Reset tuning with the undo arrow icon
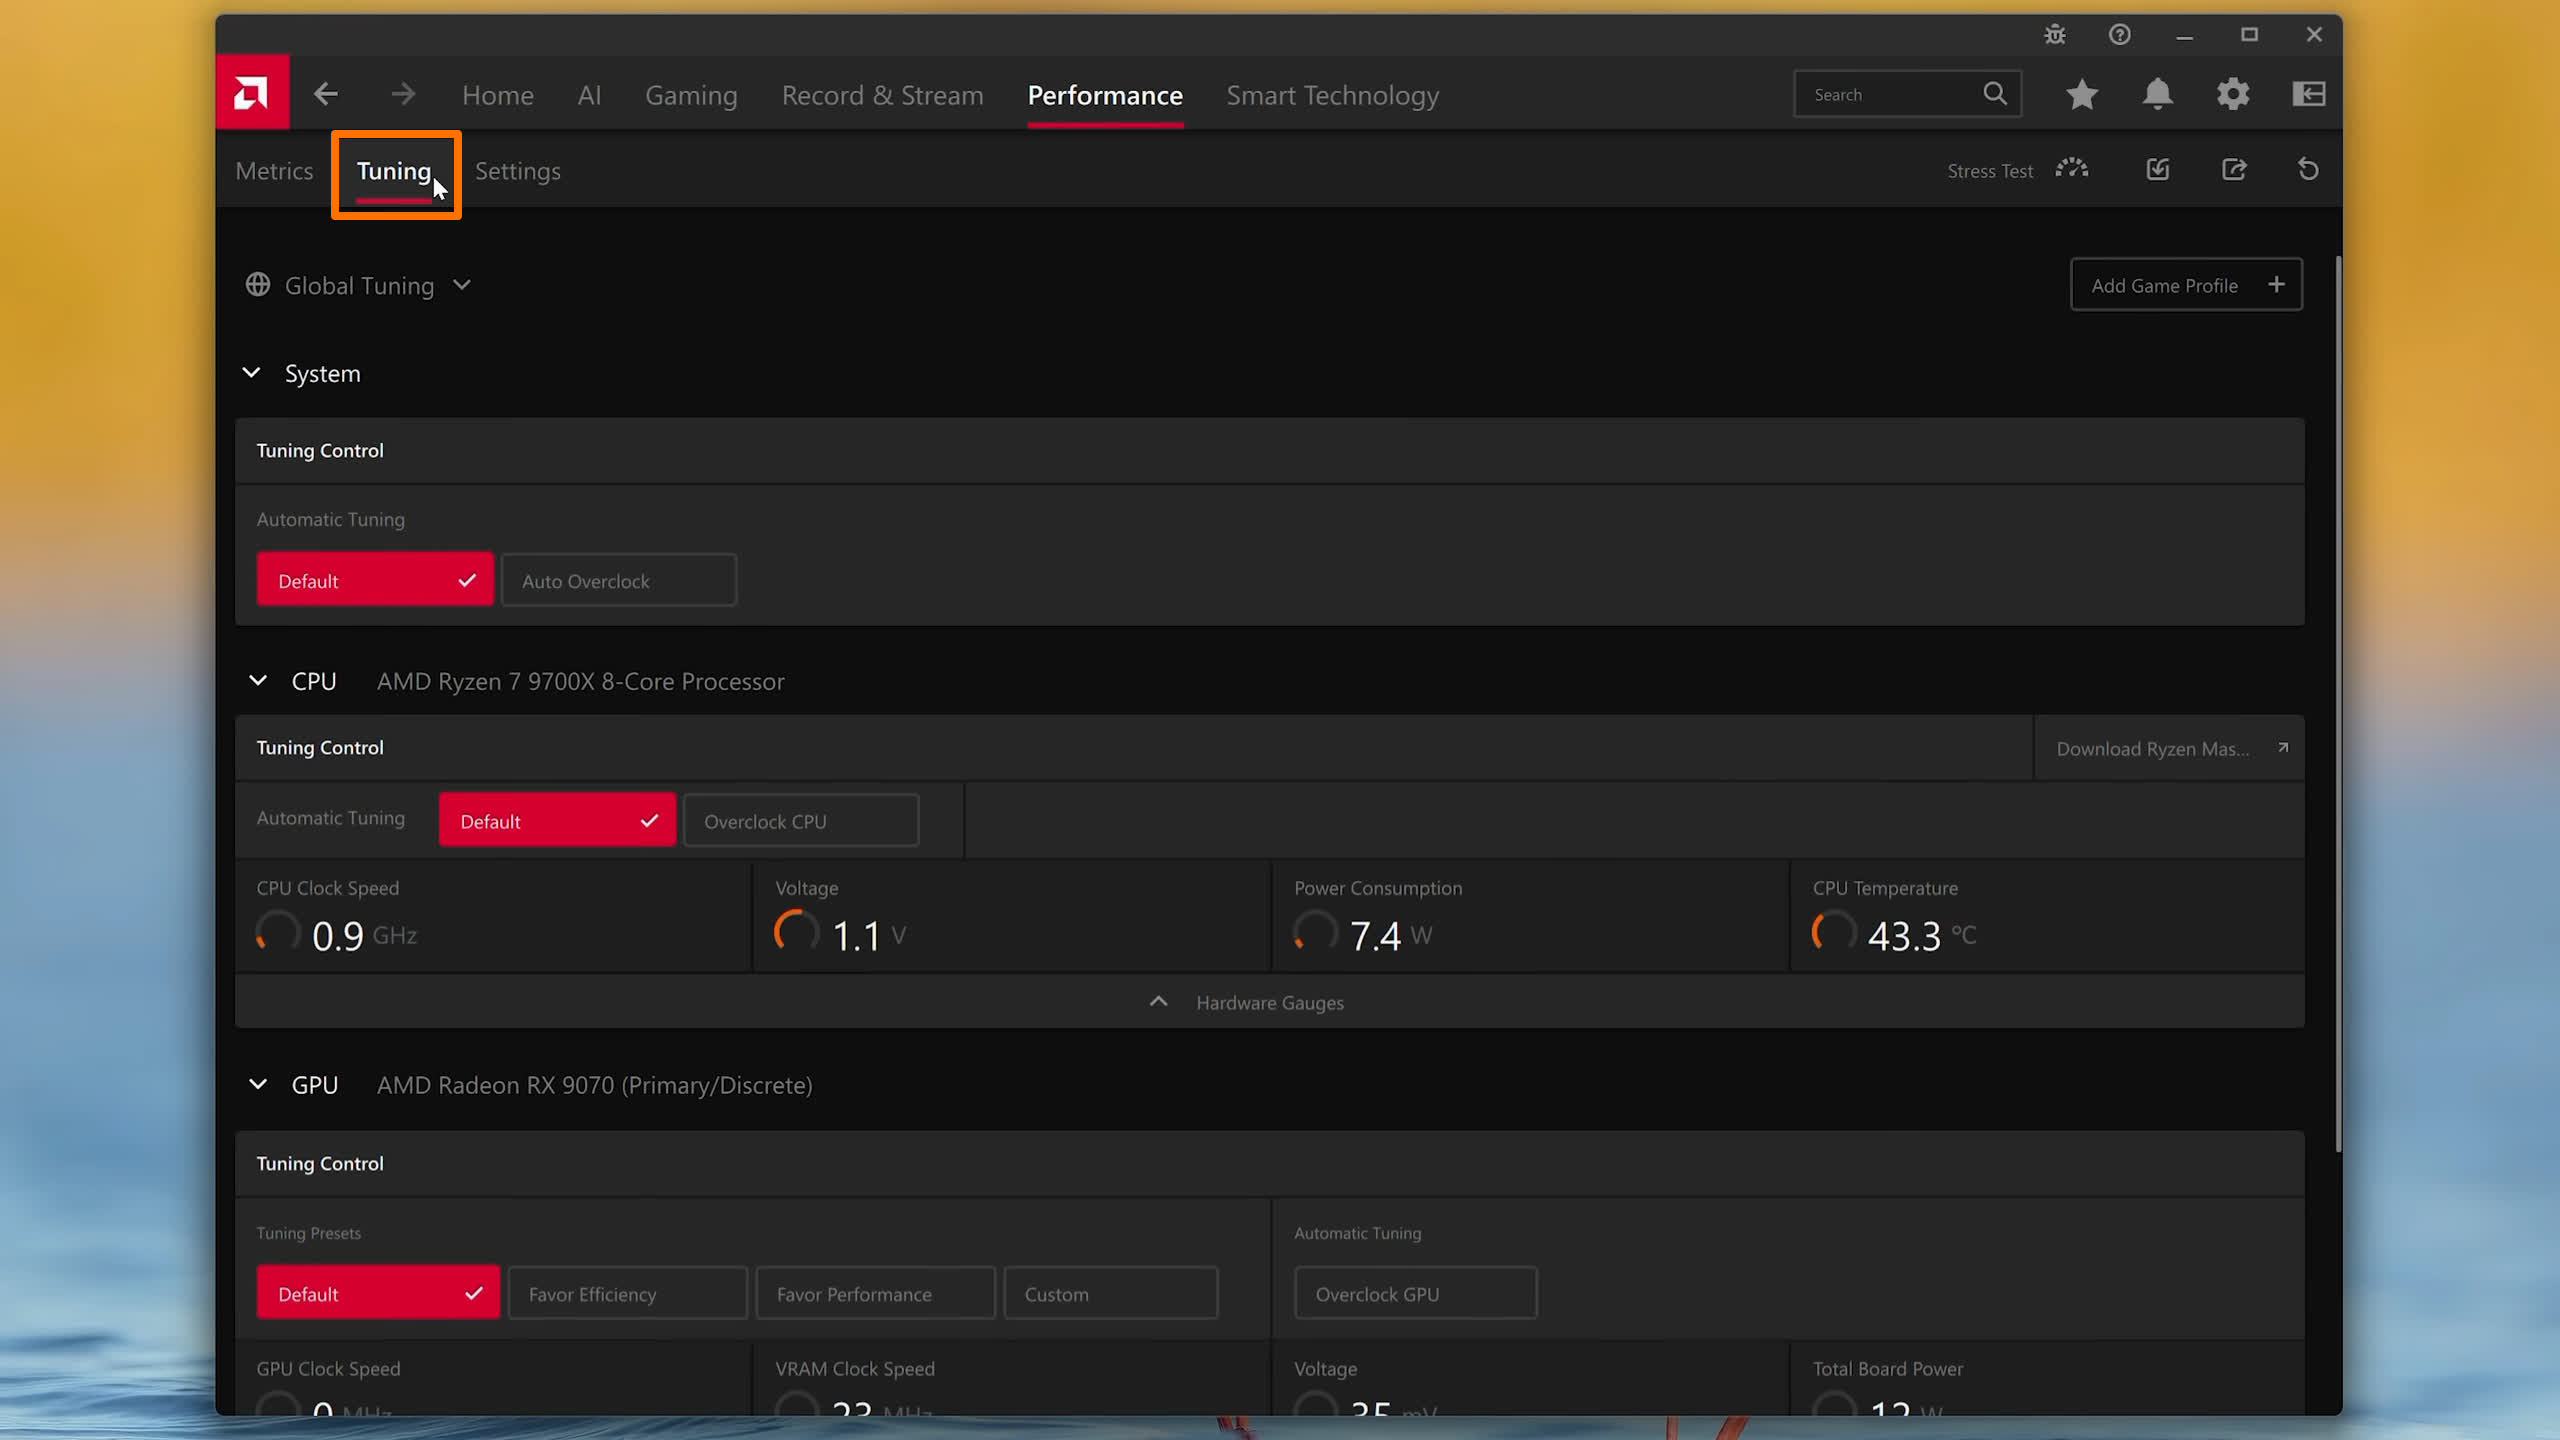The width and height of the screenshot is (2560, 1440). coord(2308,169)
